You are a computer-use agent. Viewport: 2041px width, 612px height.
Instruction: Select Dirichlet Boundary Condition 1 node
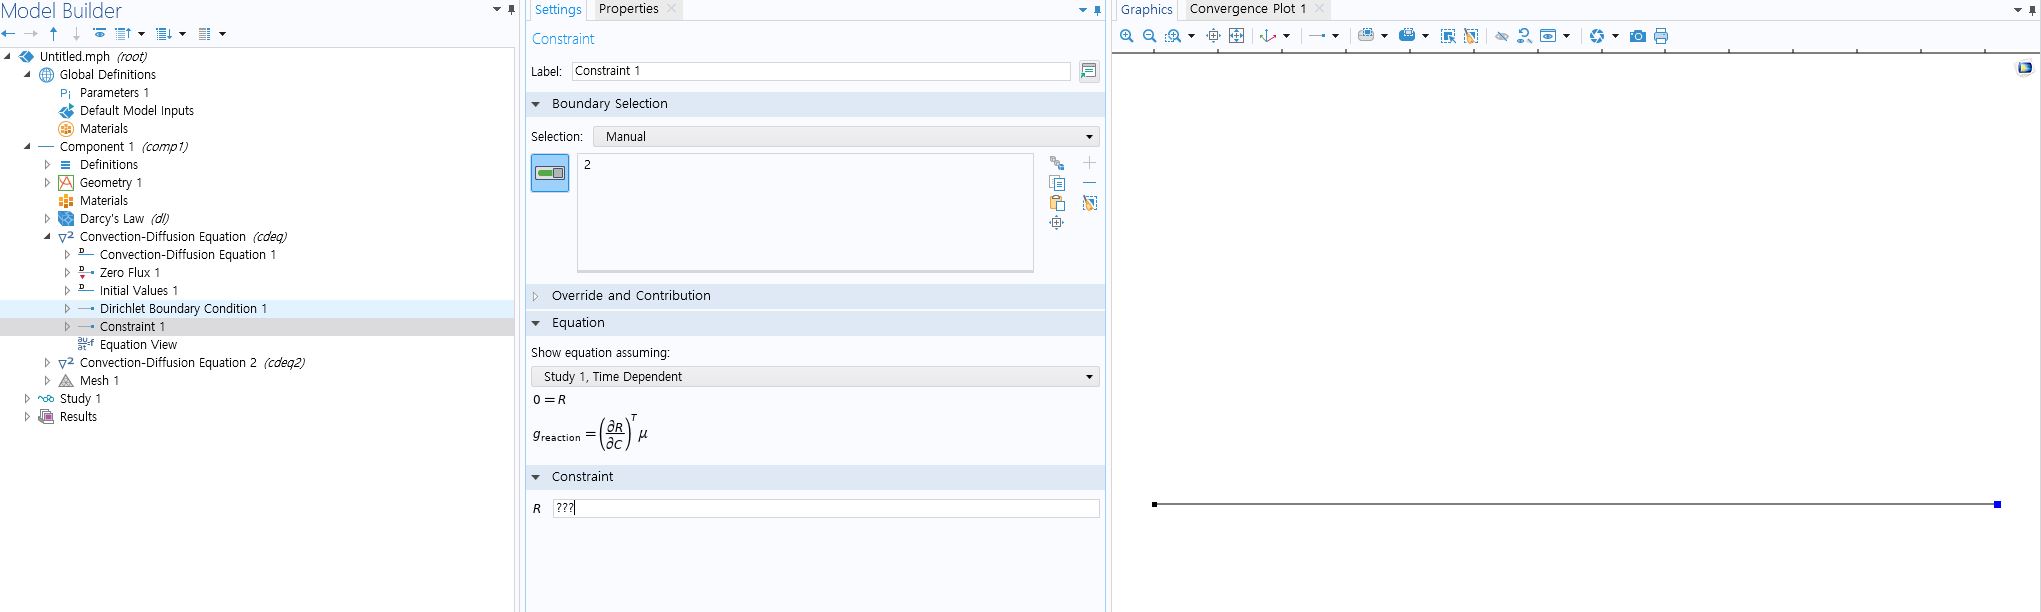[x=183, y=309]
